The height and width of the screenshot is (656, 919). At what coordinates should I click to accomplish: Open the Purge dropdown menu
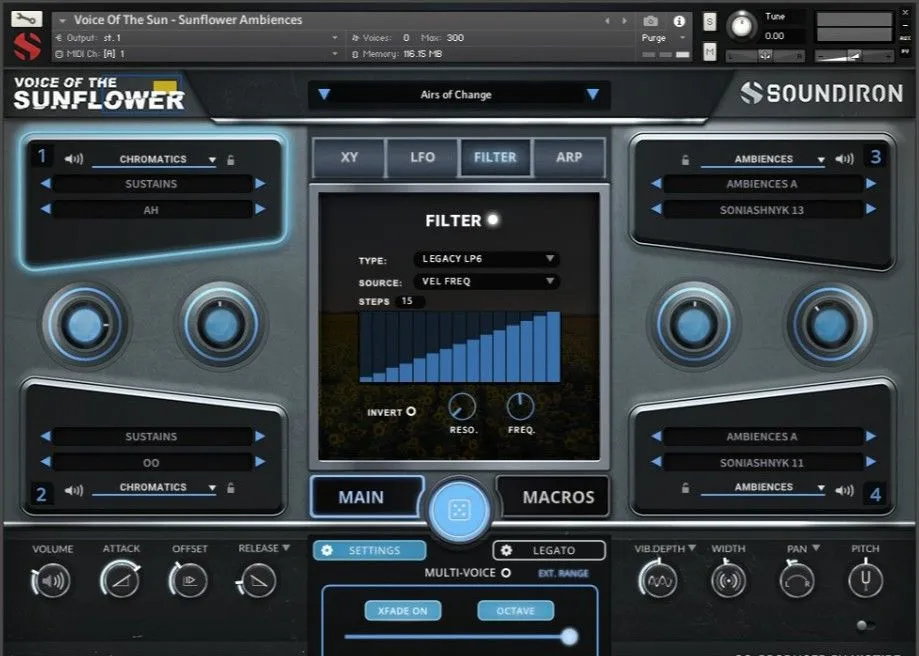664,38
